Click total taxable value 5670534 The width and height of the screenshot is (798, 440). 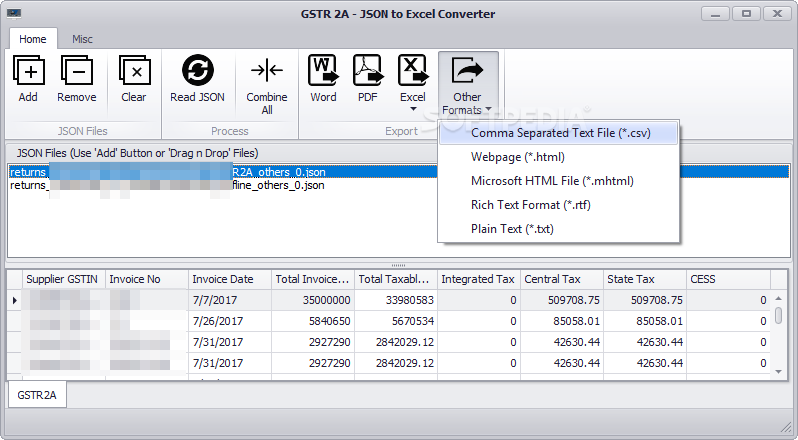coord(396,321)
